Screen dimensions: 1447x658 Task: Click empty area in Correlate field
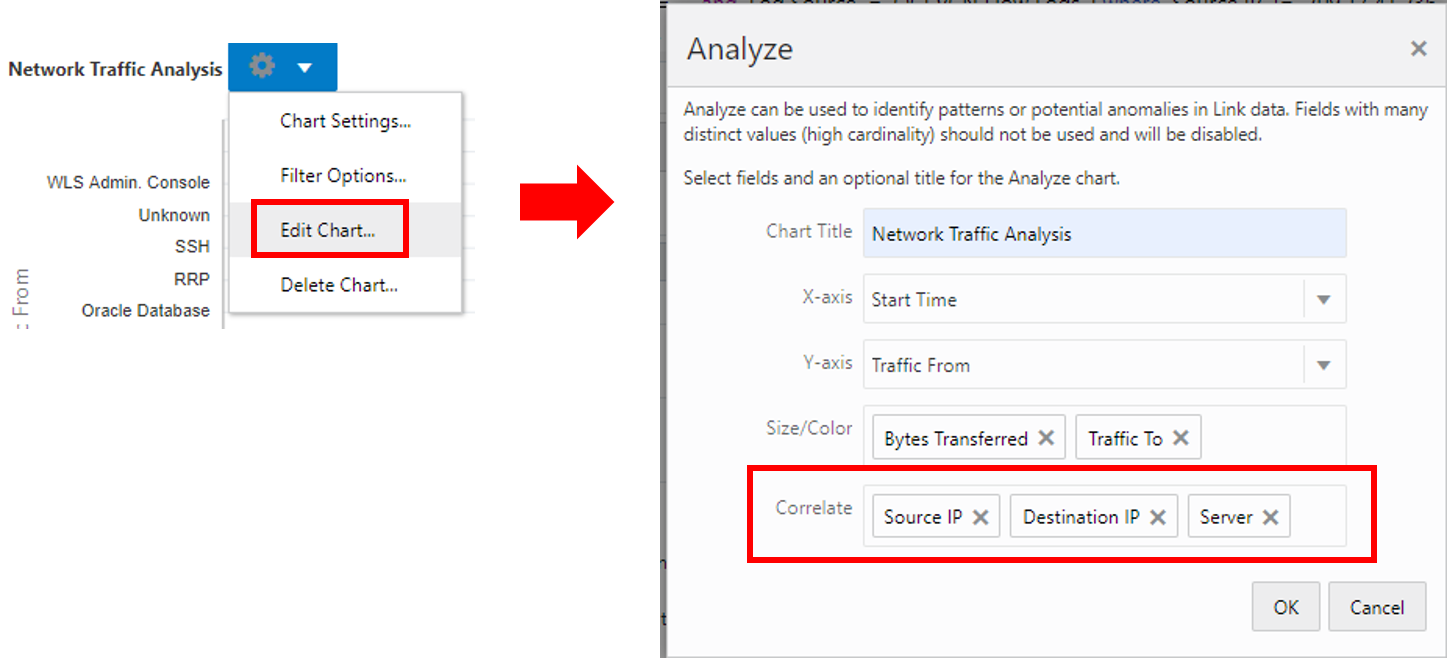click(1318, 517)
